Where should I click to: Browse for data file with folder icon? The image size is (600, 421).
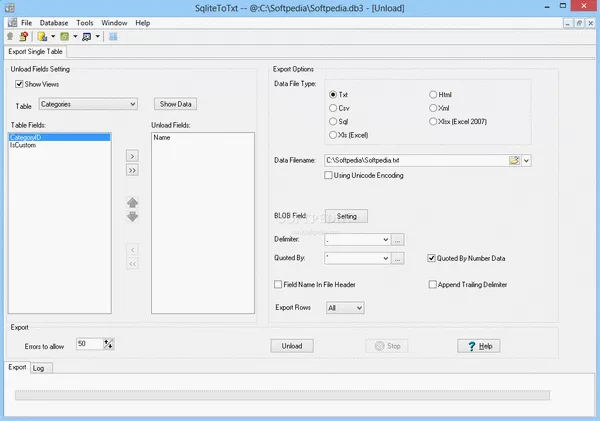tap(514, 160)
